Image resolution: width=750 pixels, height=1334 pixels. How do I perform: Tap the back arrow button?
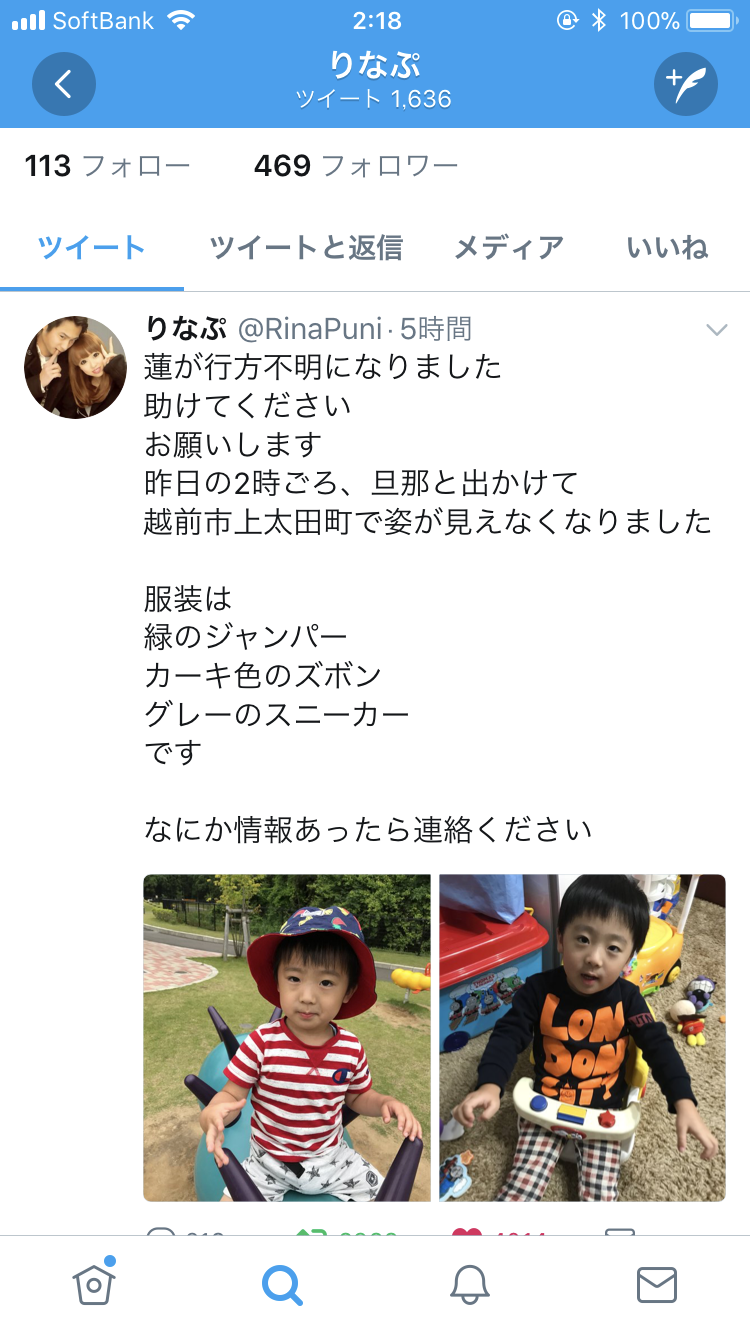click(x=64, y=84)
